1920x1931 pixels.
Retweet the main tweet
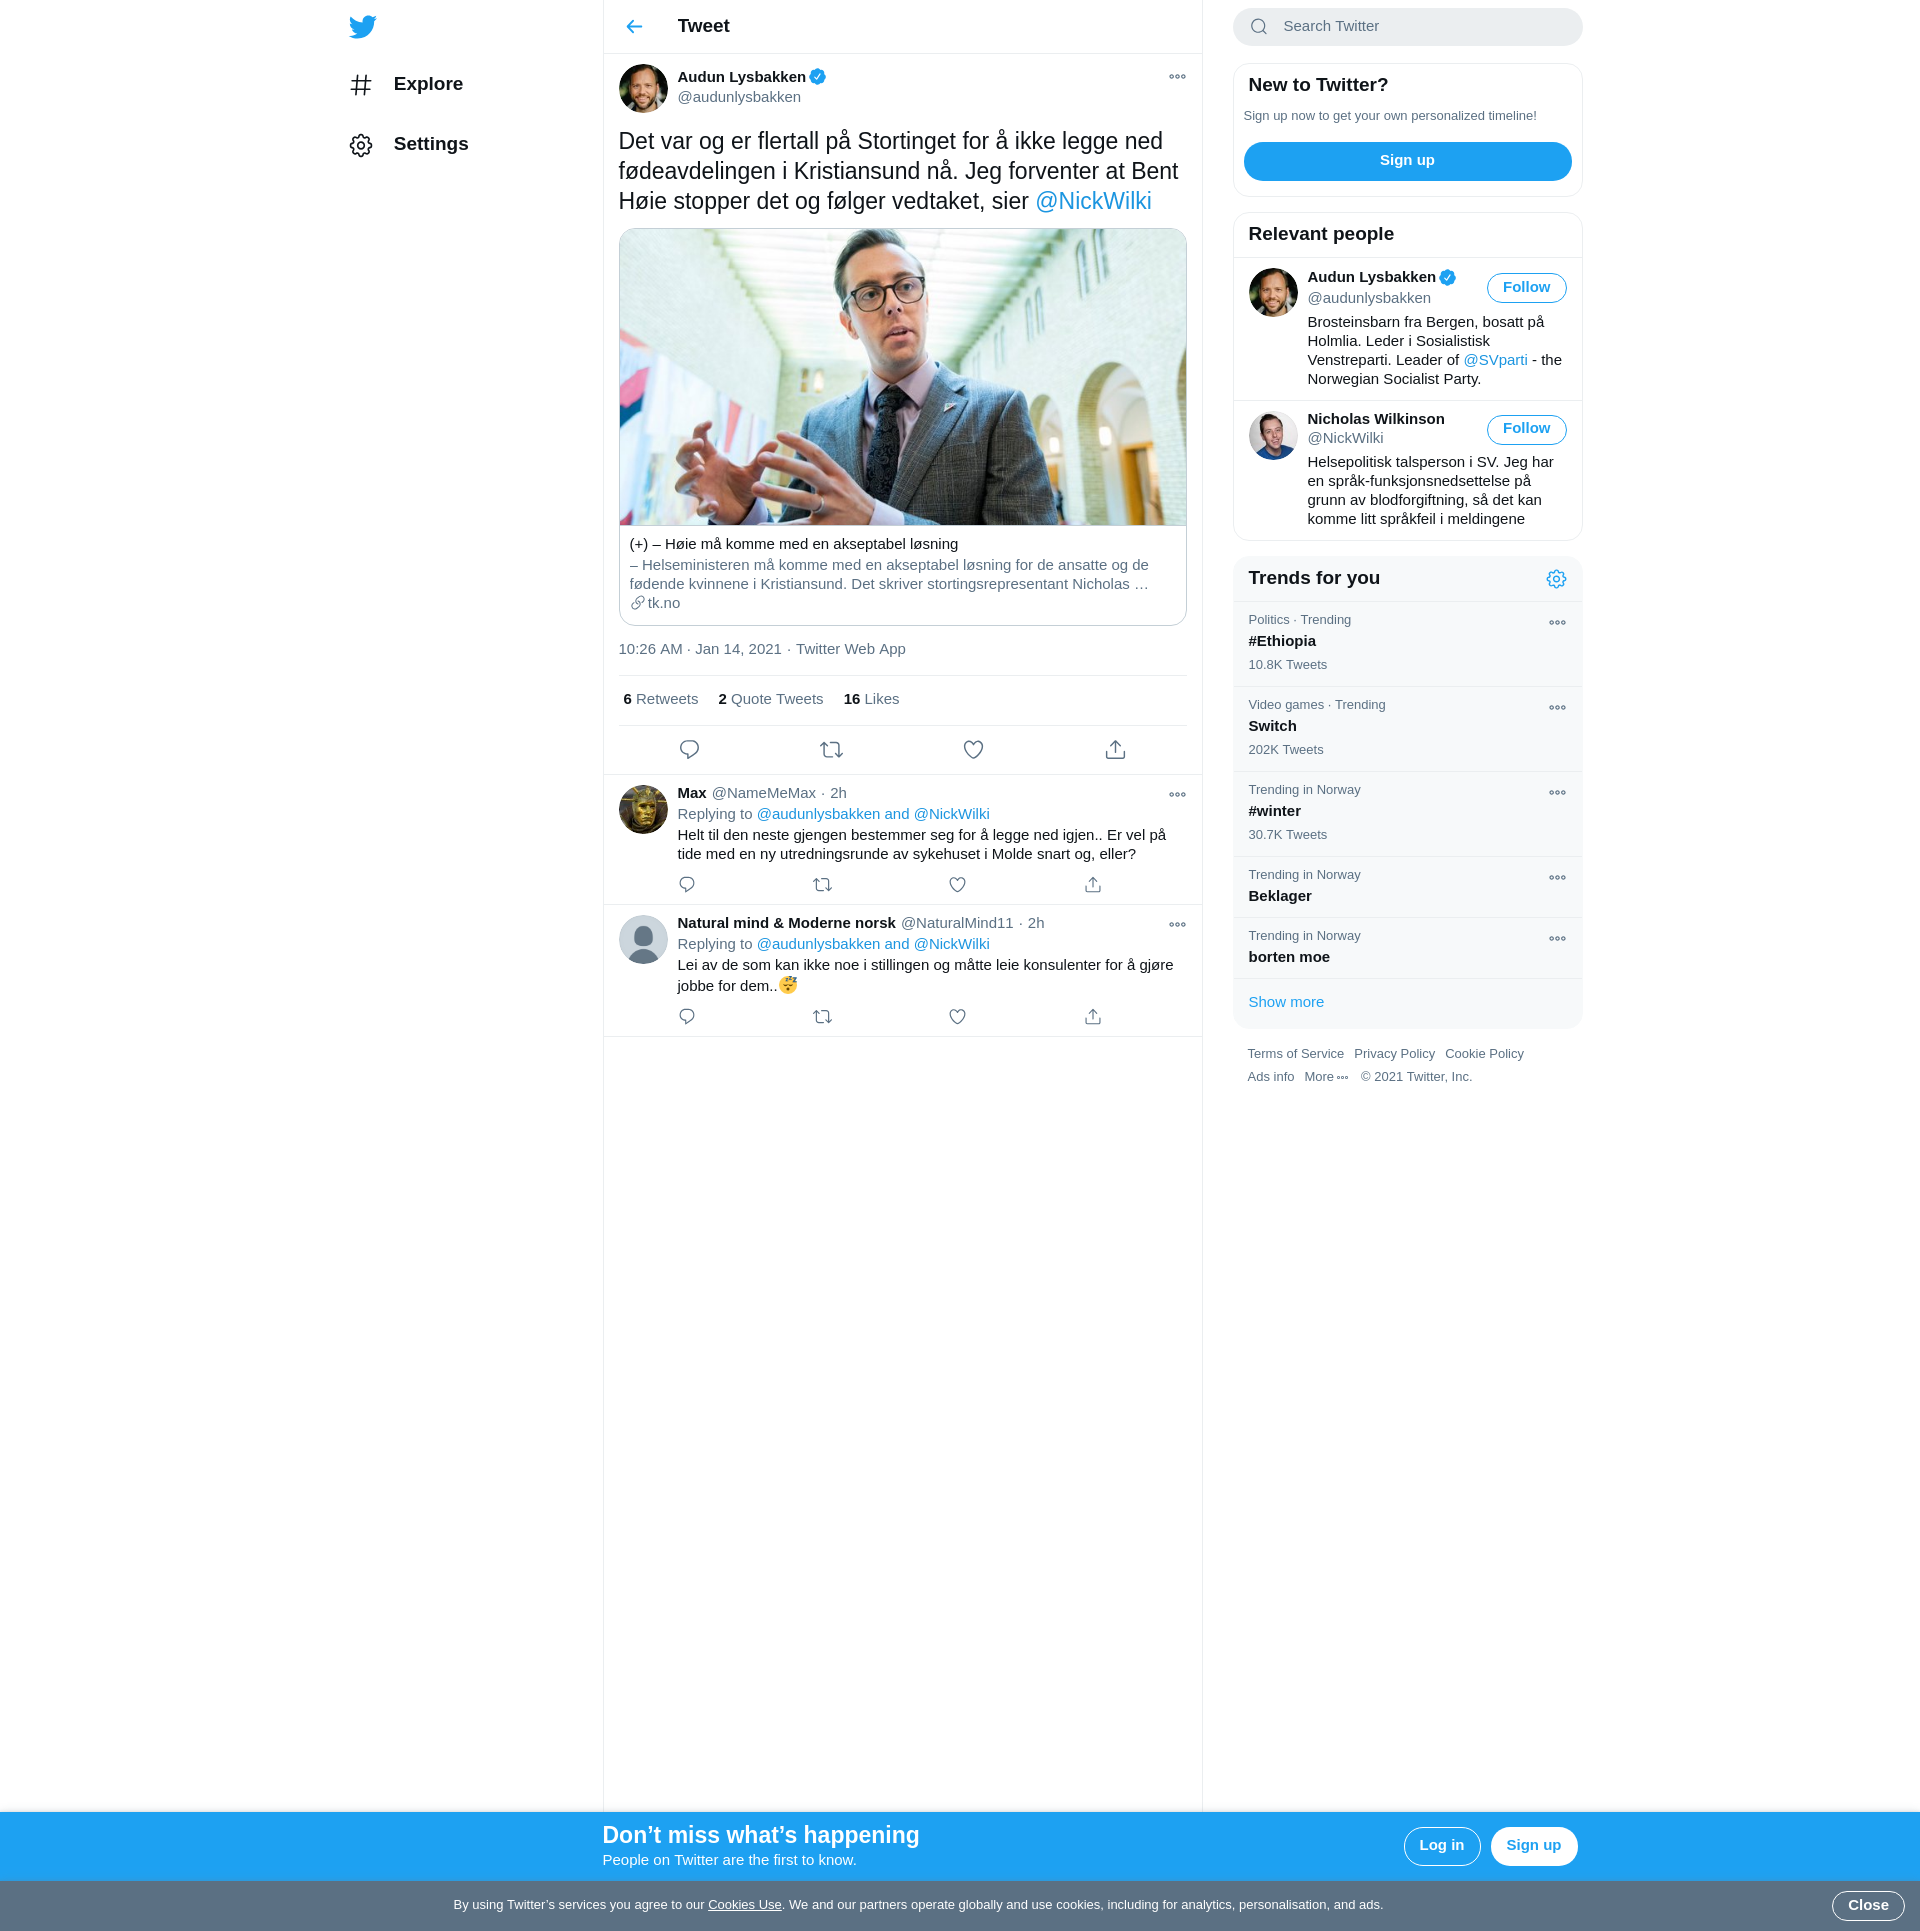pos(831,750)
